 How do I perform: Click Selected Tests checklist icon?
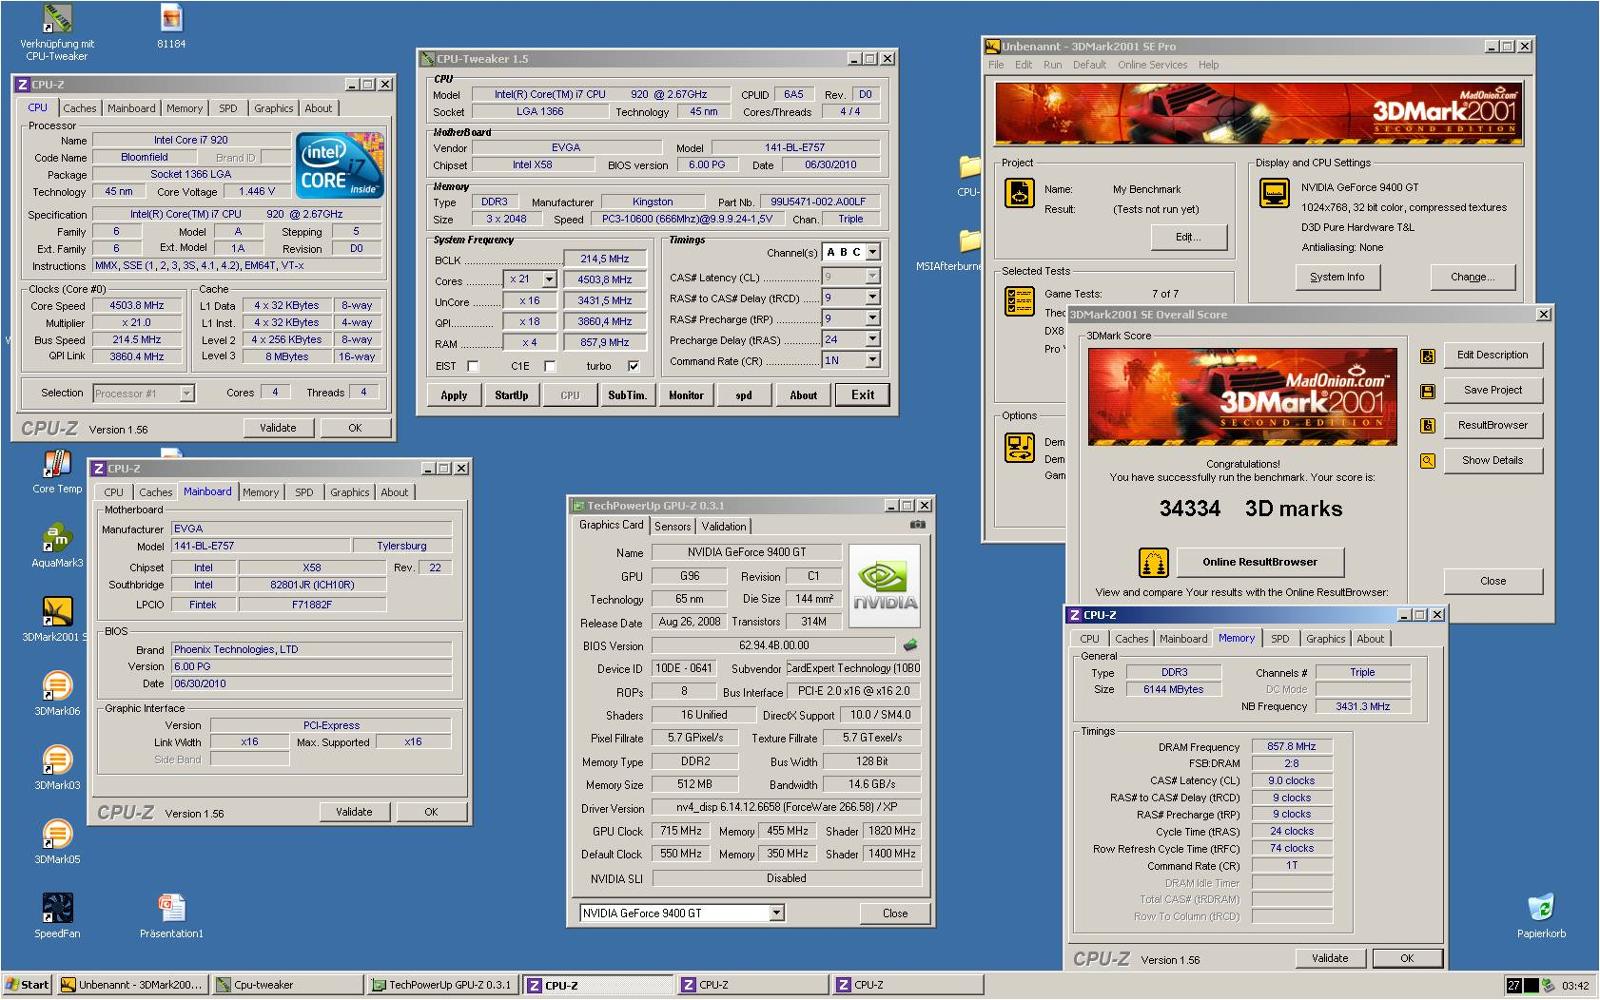coord(1019,301)
